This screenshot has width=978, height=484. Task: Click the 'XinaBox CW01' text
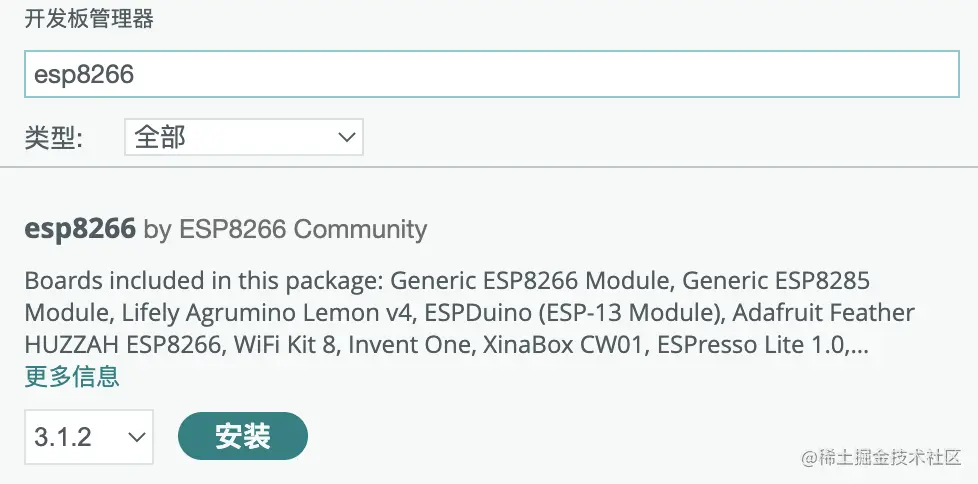[x=562, y=344]
